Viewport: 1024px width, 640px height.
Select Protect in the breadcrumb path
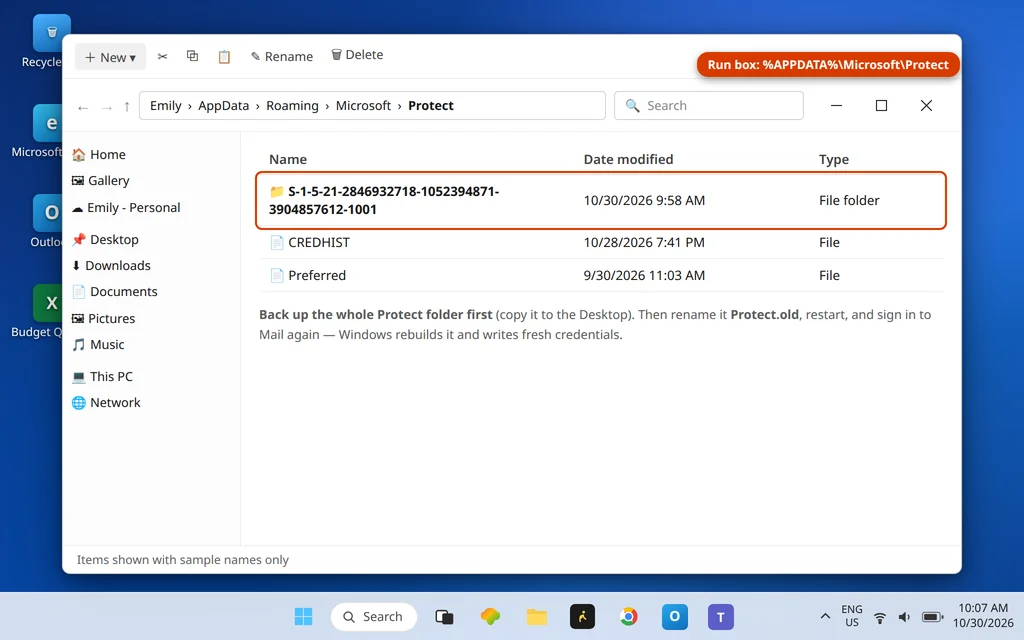coord(431,106)
